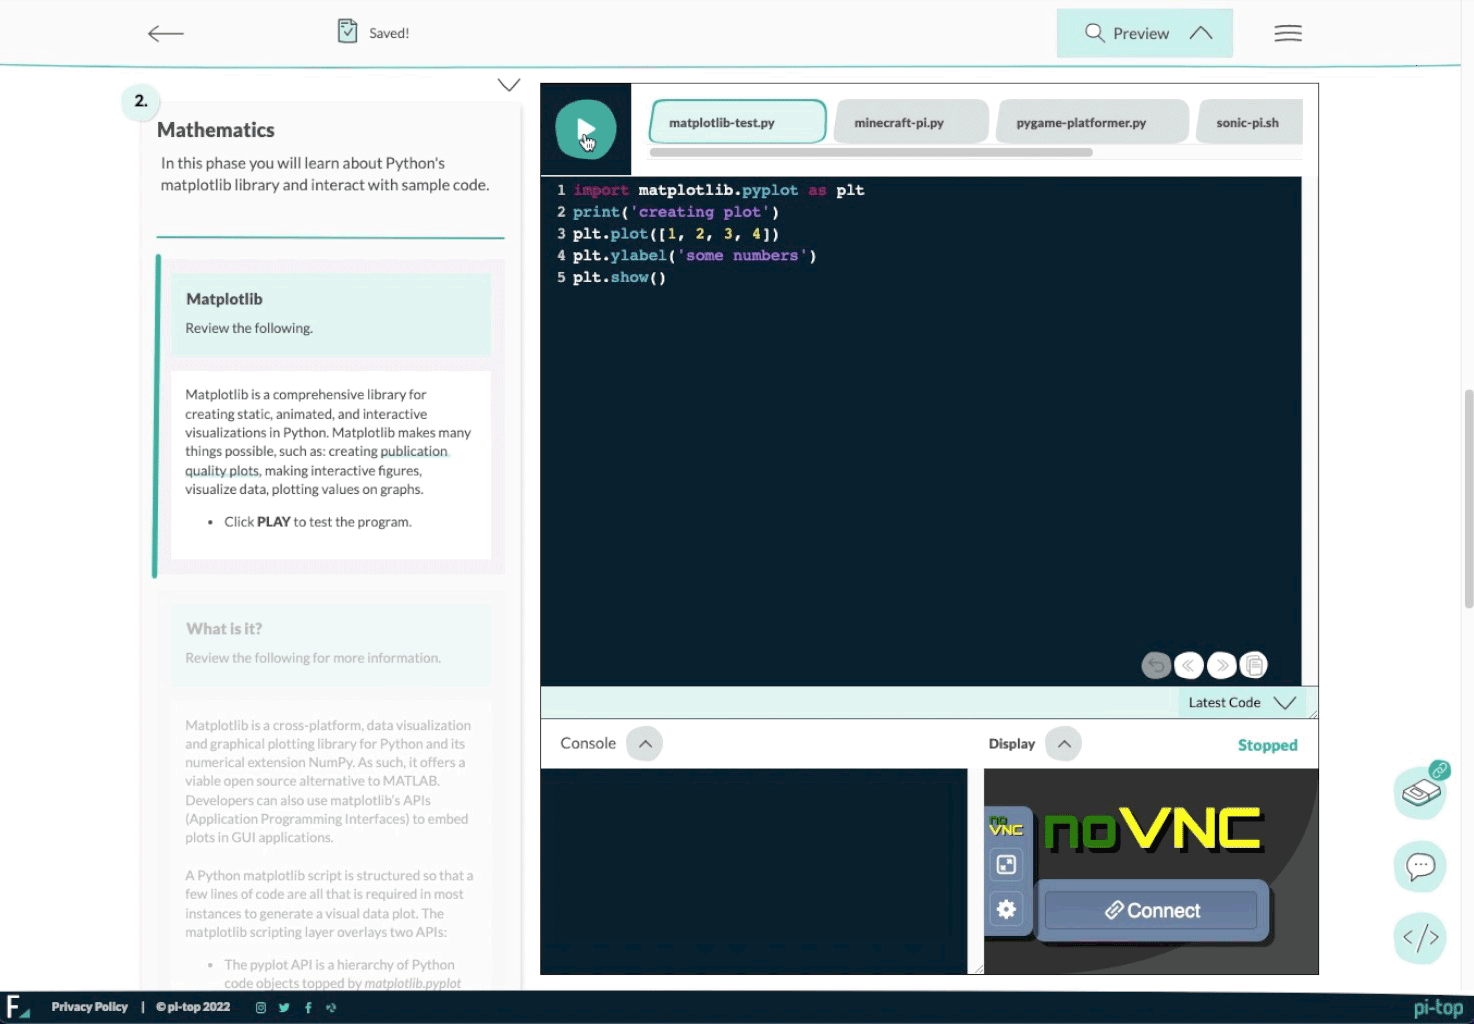Collapse the Console panel
Viewport: 1474px width, 1024px height.
[645, 744]
